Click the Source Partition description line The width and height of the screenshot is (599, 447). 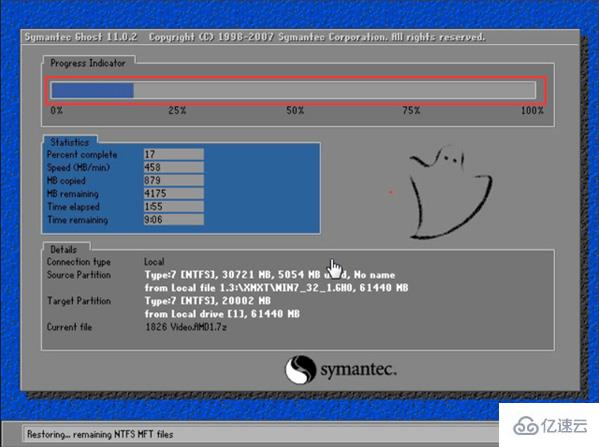(270, 275)
